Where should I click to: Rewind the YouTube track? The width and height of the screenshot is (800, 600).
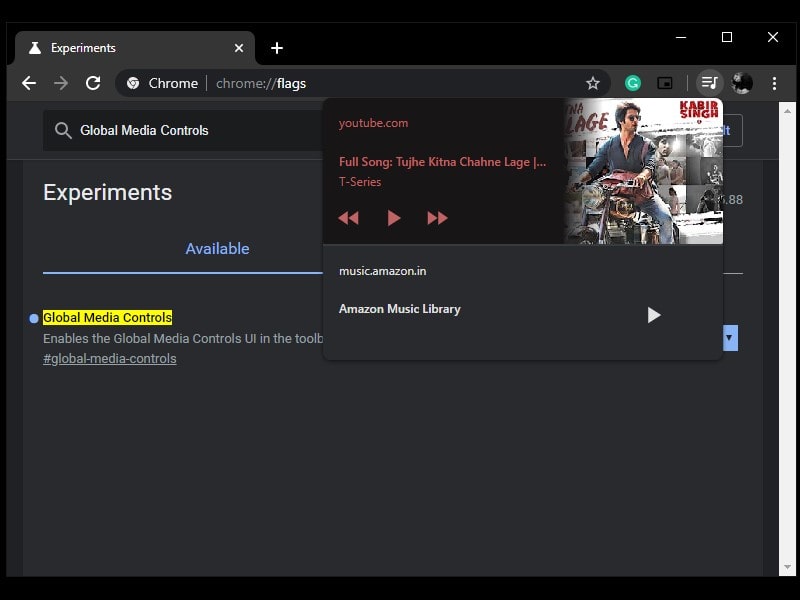click(348, 218)
